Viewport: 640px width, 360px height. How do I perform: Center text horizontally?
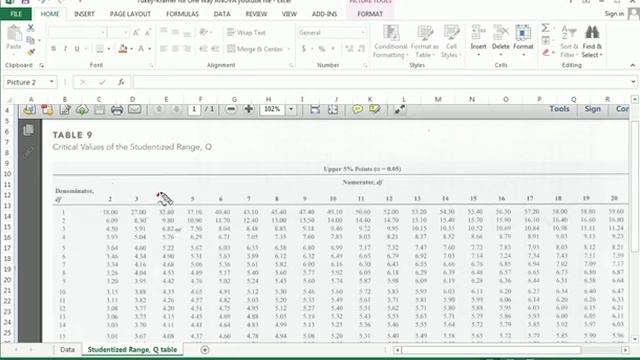[176, 49]
